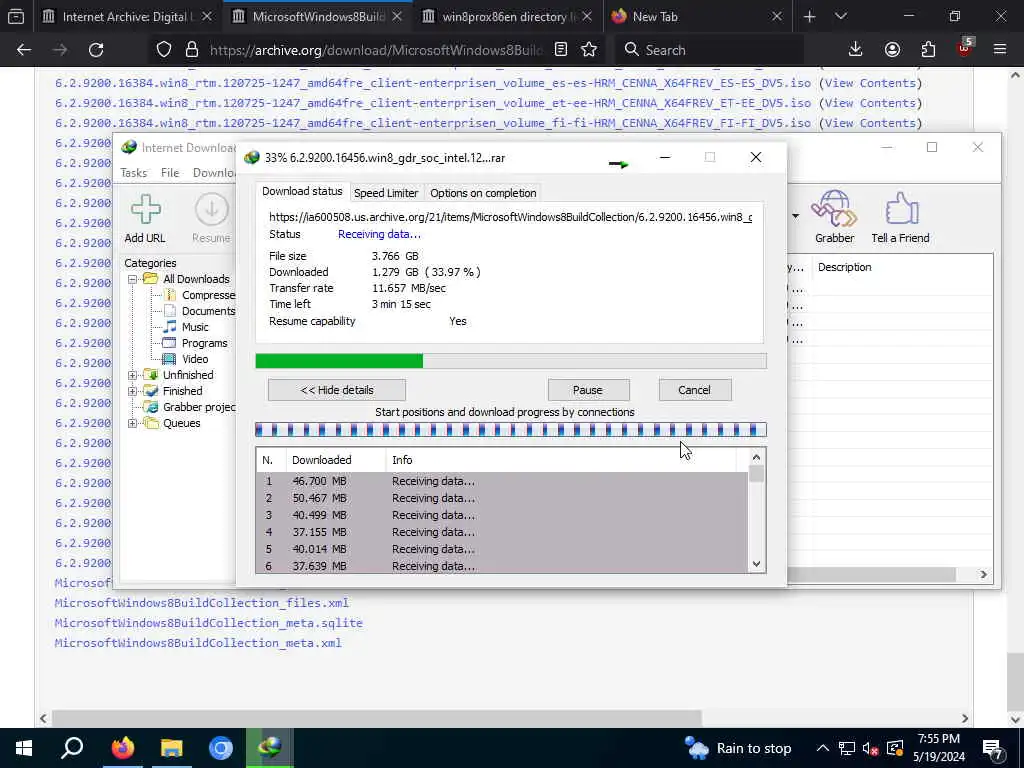
Task: Open the Rain to stop weather widget
Action: tap(738, 748)
